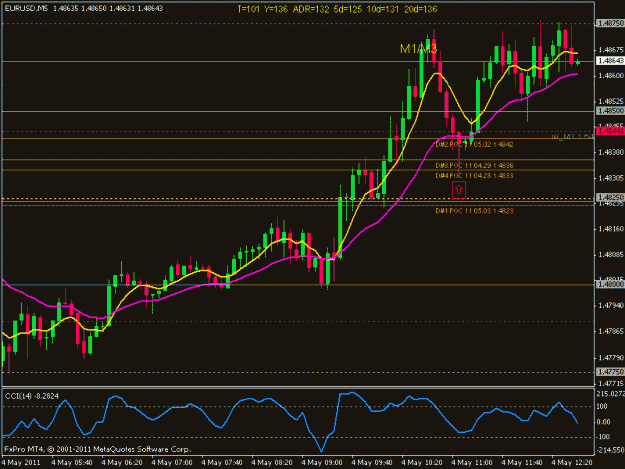Click the red up-arrow signal marker

pyautogui.click(x=459, y=190)
